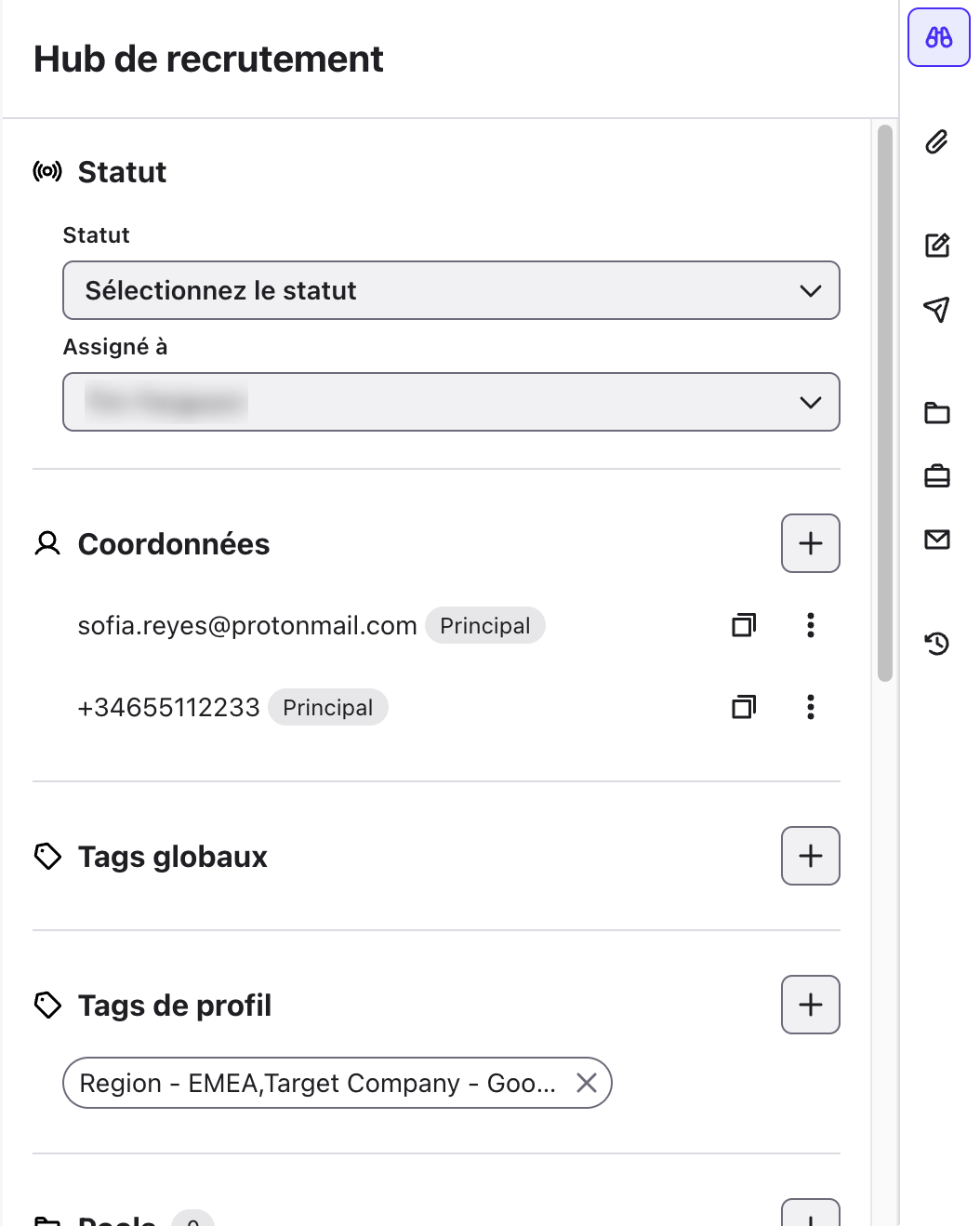Viewport: 980px width, 1226px height.
Task: Open the briefcase jobs icon
Action: click(936, 477)
